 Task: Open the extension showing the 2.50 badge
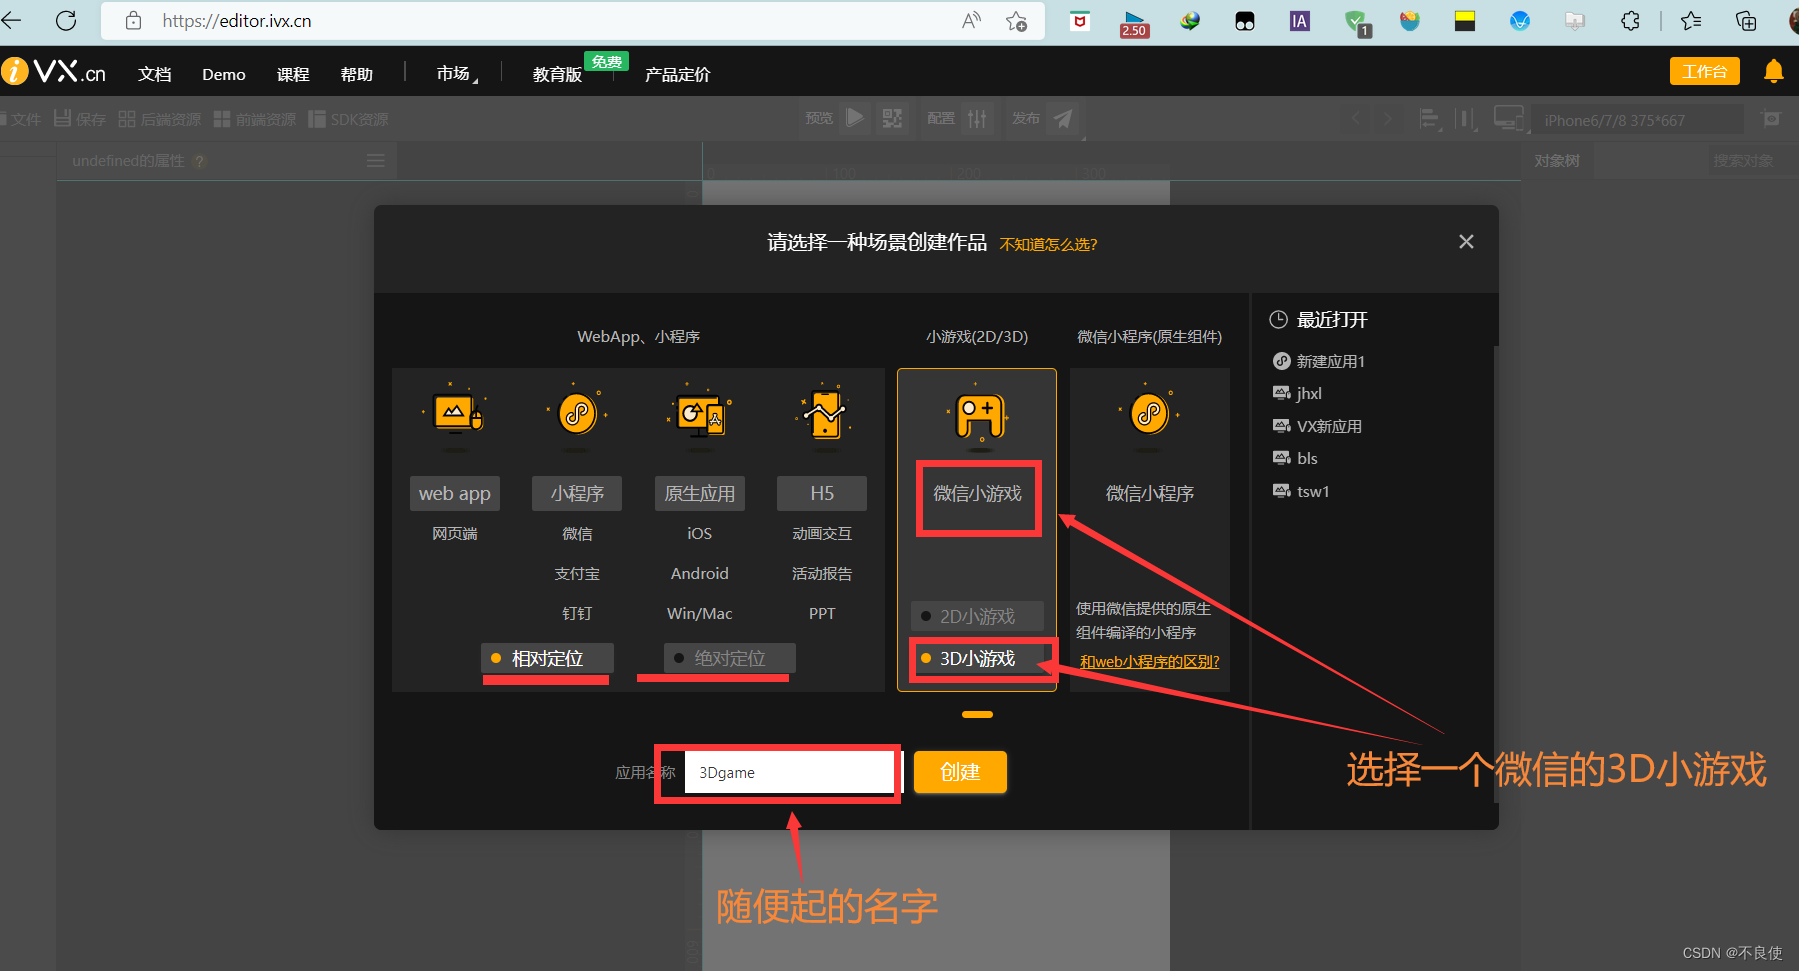pyautogui.click(x=1134, y=23)
